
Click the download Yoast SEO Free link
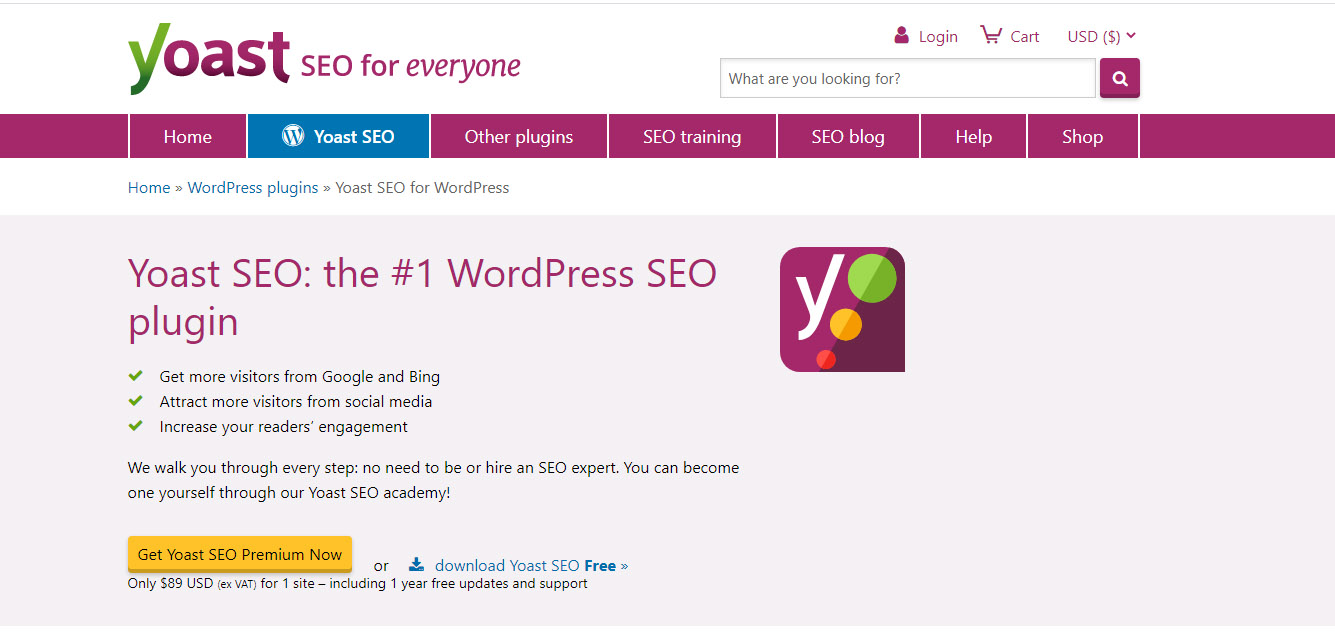[x=531, y=565]
